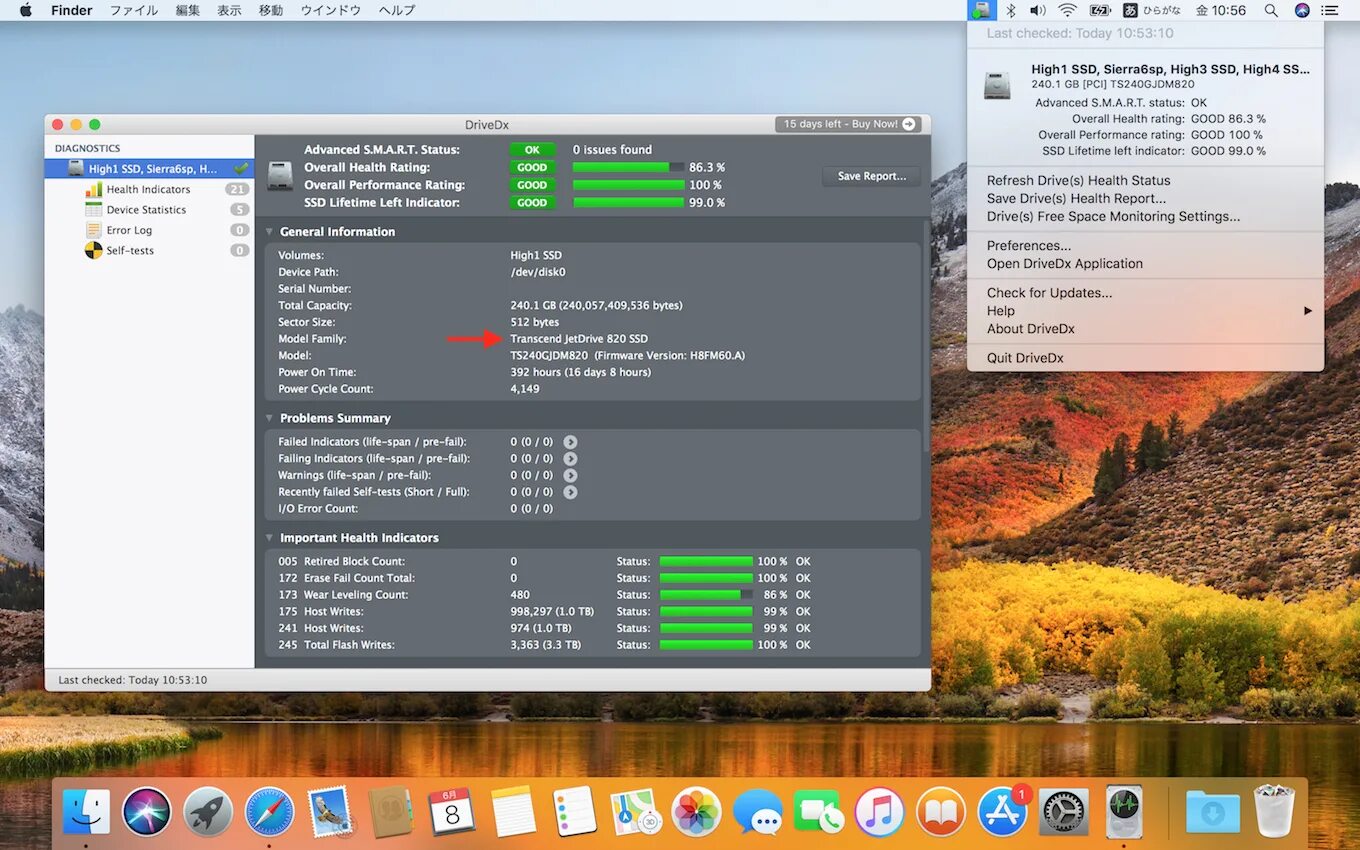The width and height of the screenshot is (1360, 850).
Task: Click the DriveDx icon in the Dock
Action: point(1124,811)
